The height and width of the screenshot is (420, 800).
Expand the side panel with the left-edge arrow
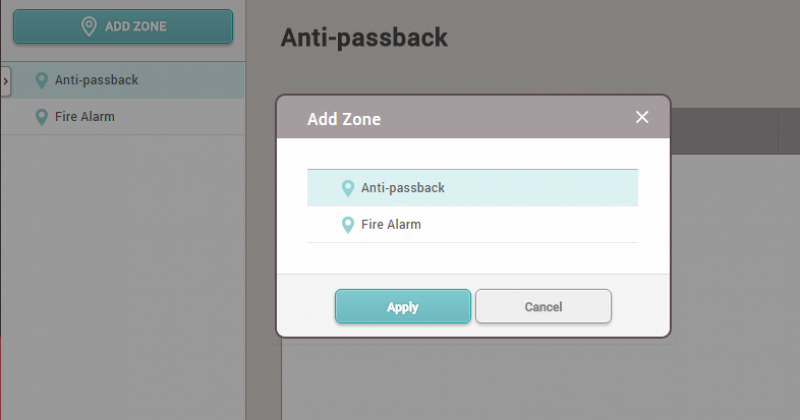pyautogui.click(x=5, y=79)
